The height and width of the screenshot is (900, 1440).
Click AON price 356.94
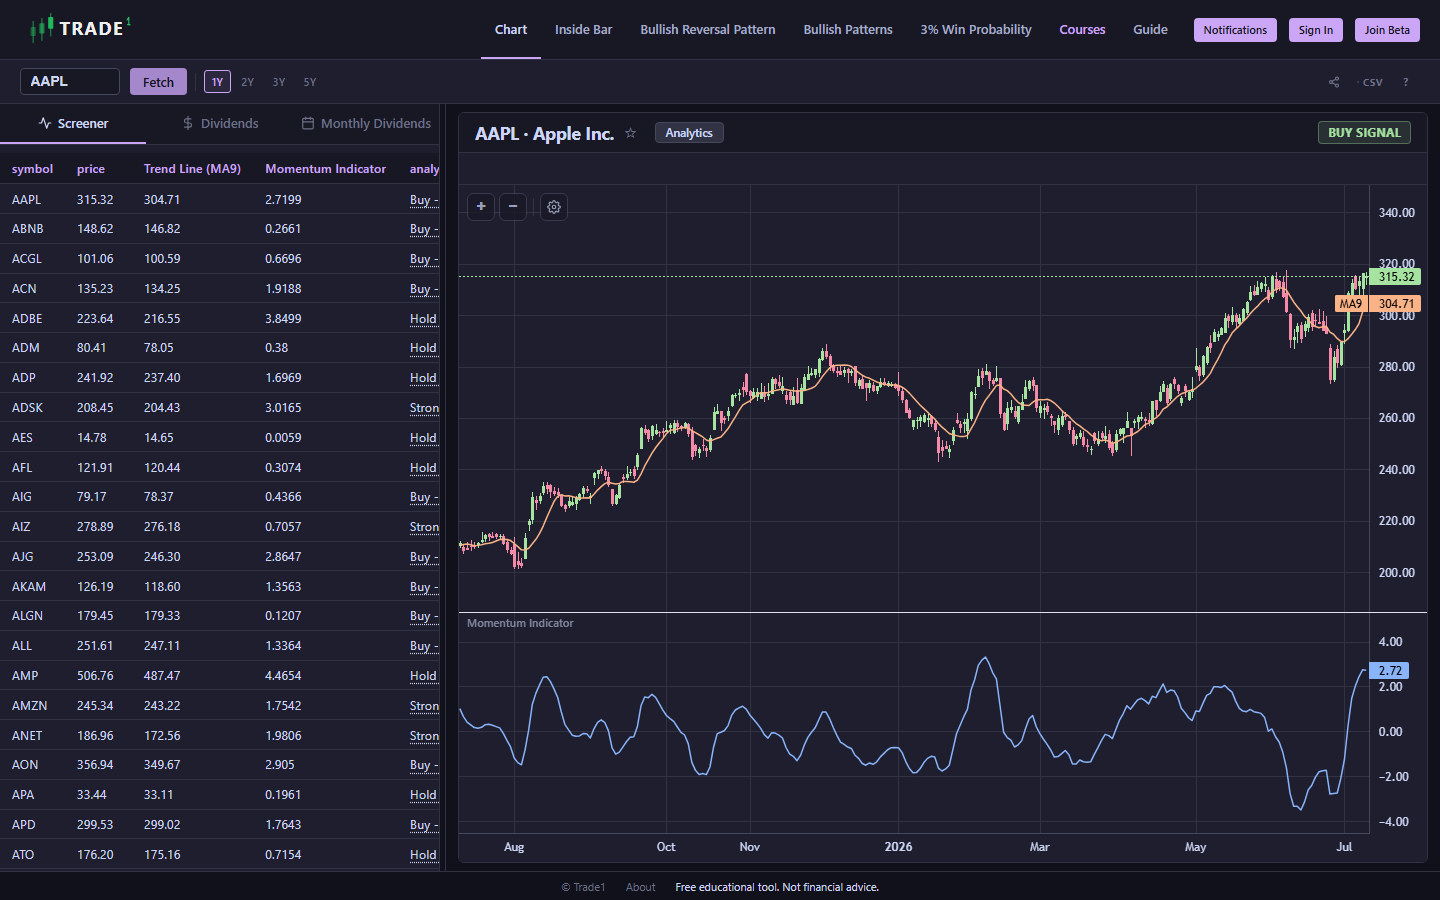(95, 765)
